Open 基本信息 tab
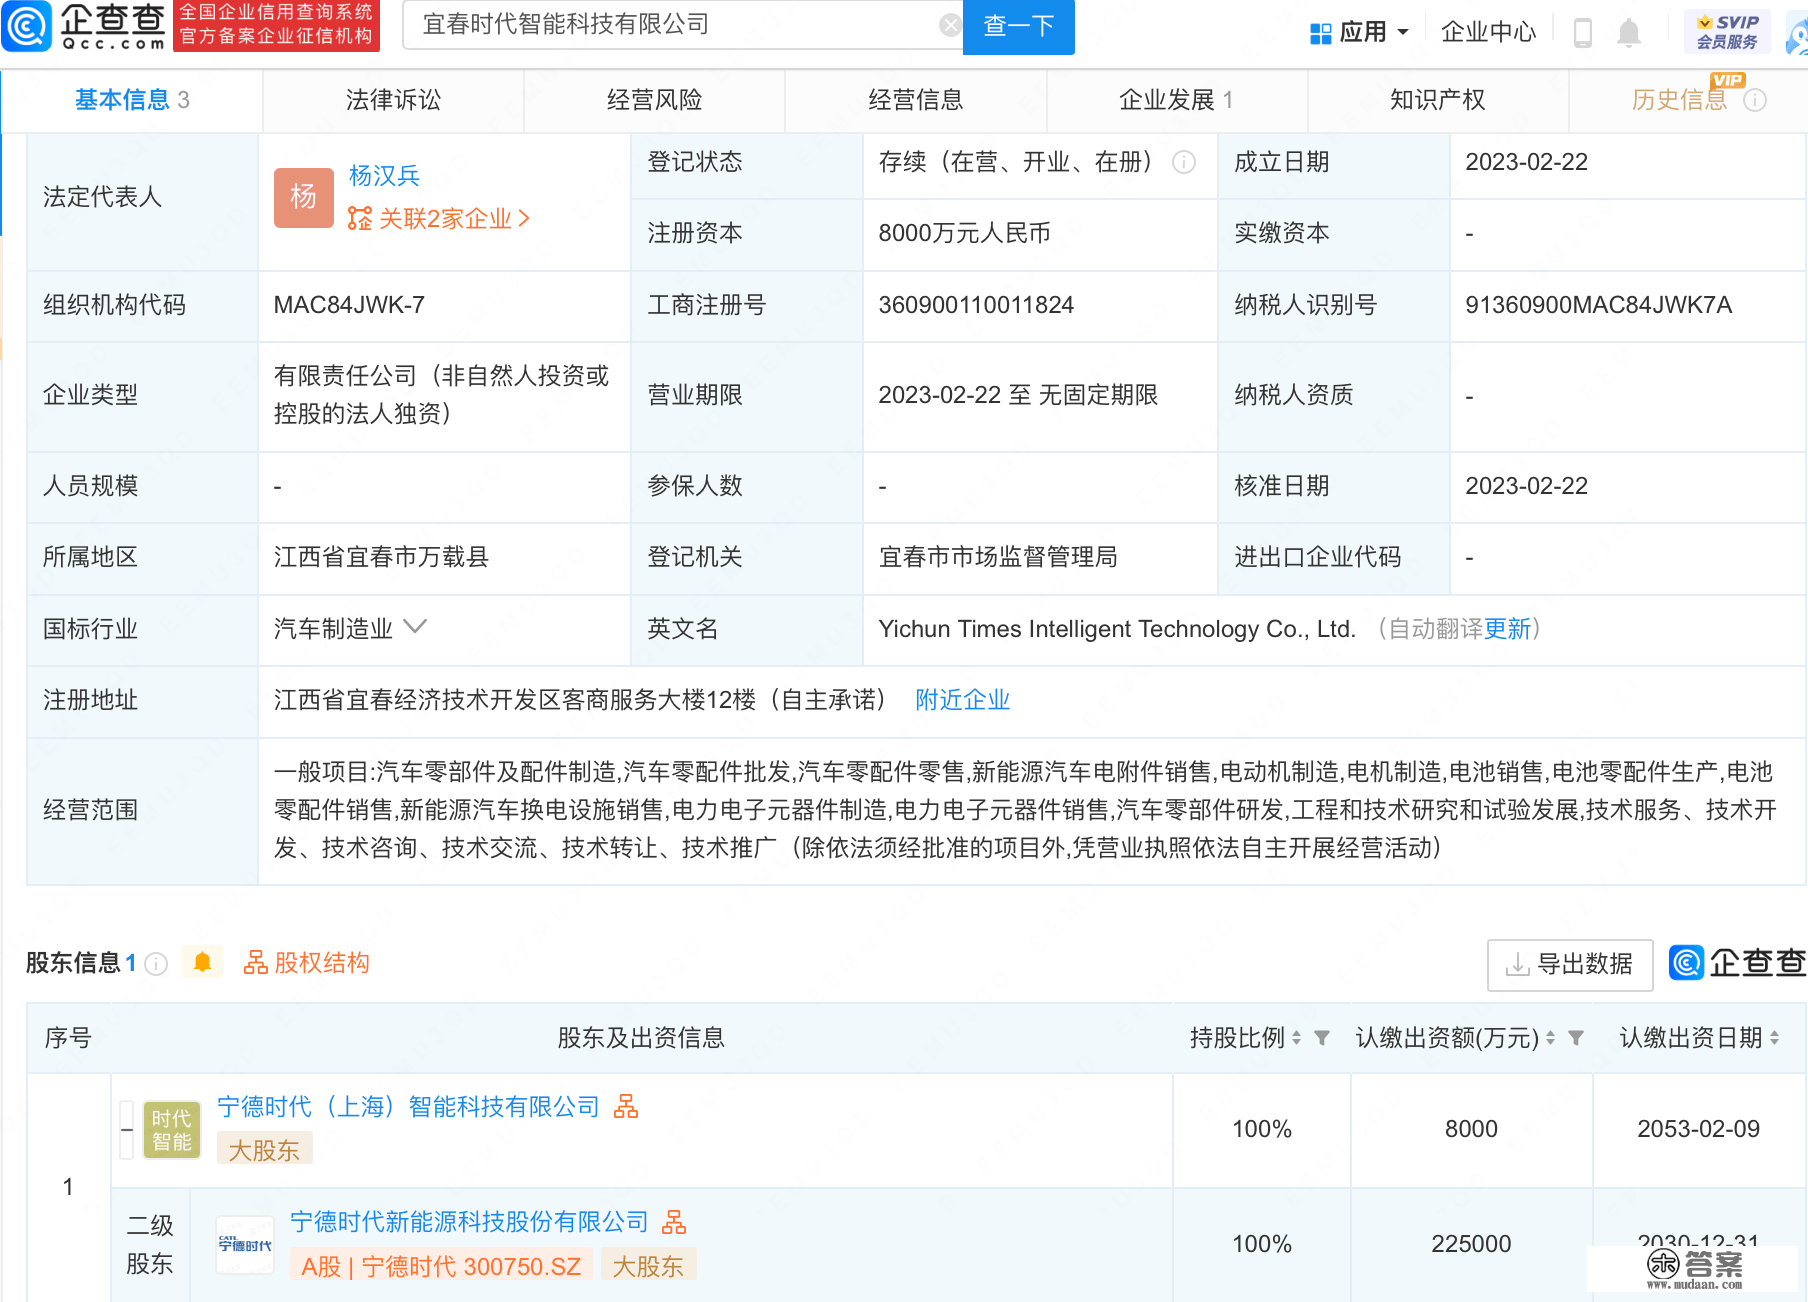 pyautogui.click(x=132, y=100)
